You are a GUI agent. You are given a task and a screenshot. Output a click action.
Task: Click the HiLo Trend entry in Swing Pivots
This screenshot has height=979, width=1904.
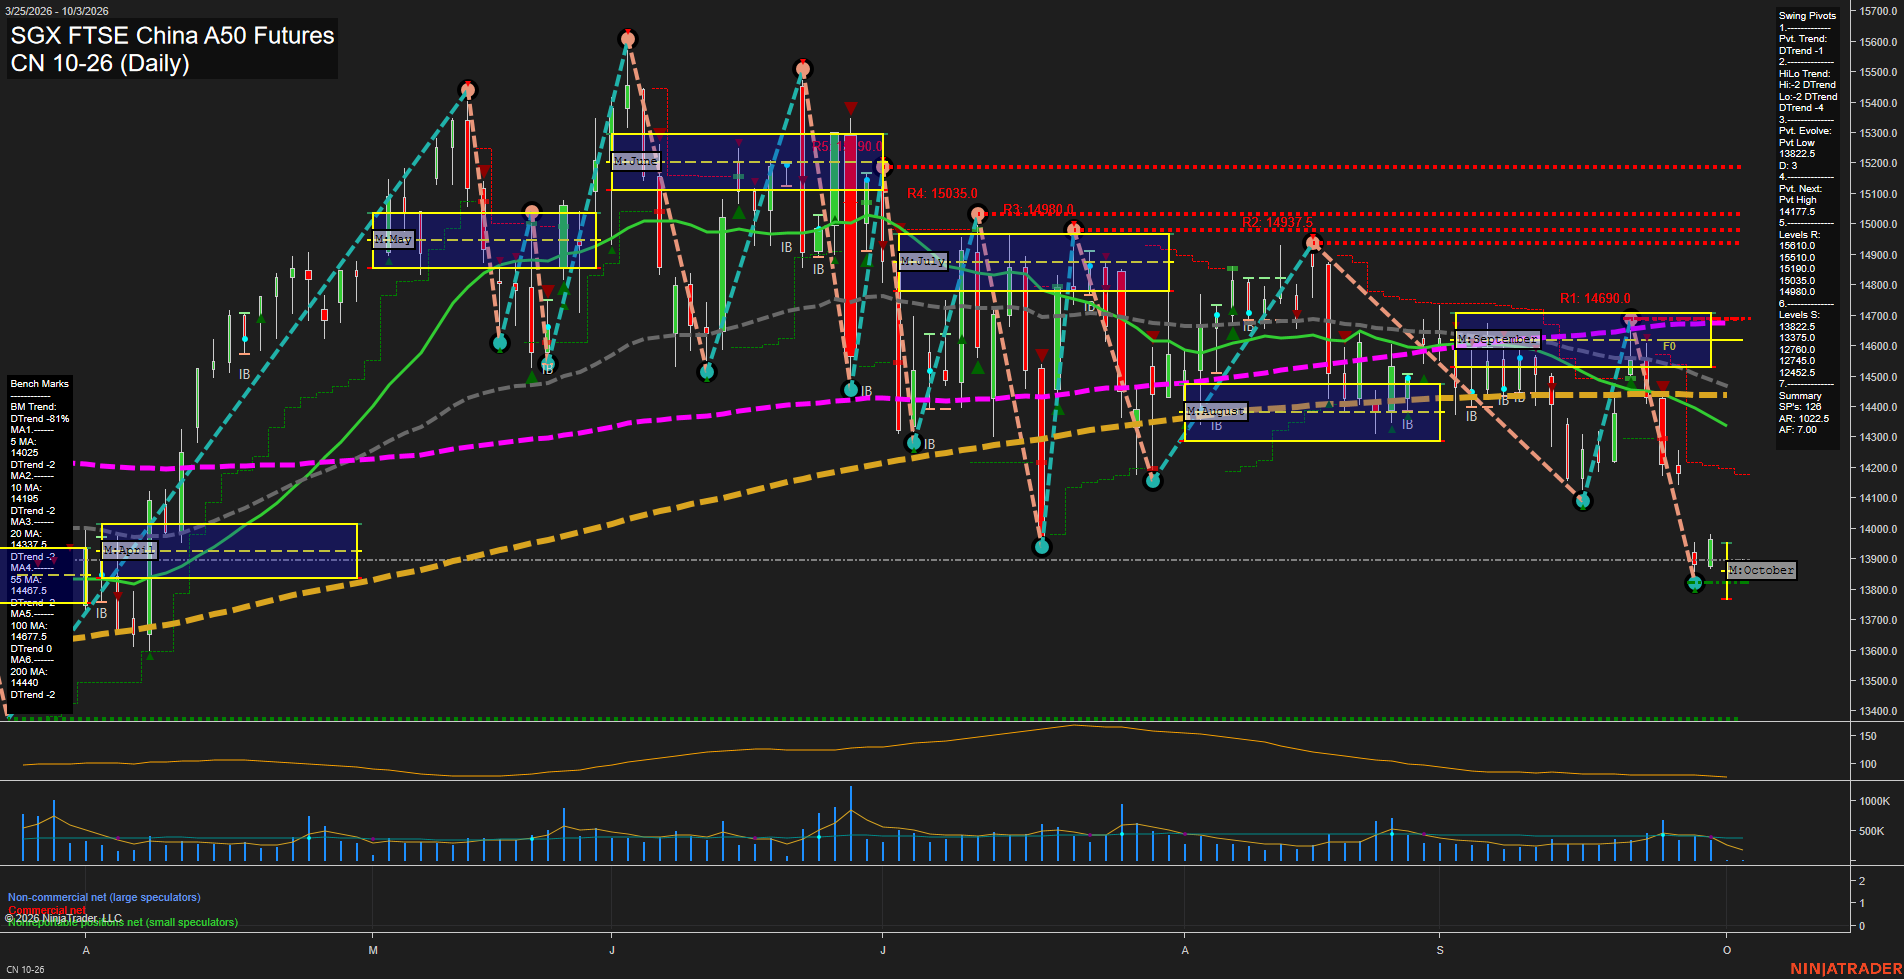coord(1807,91)
